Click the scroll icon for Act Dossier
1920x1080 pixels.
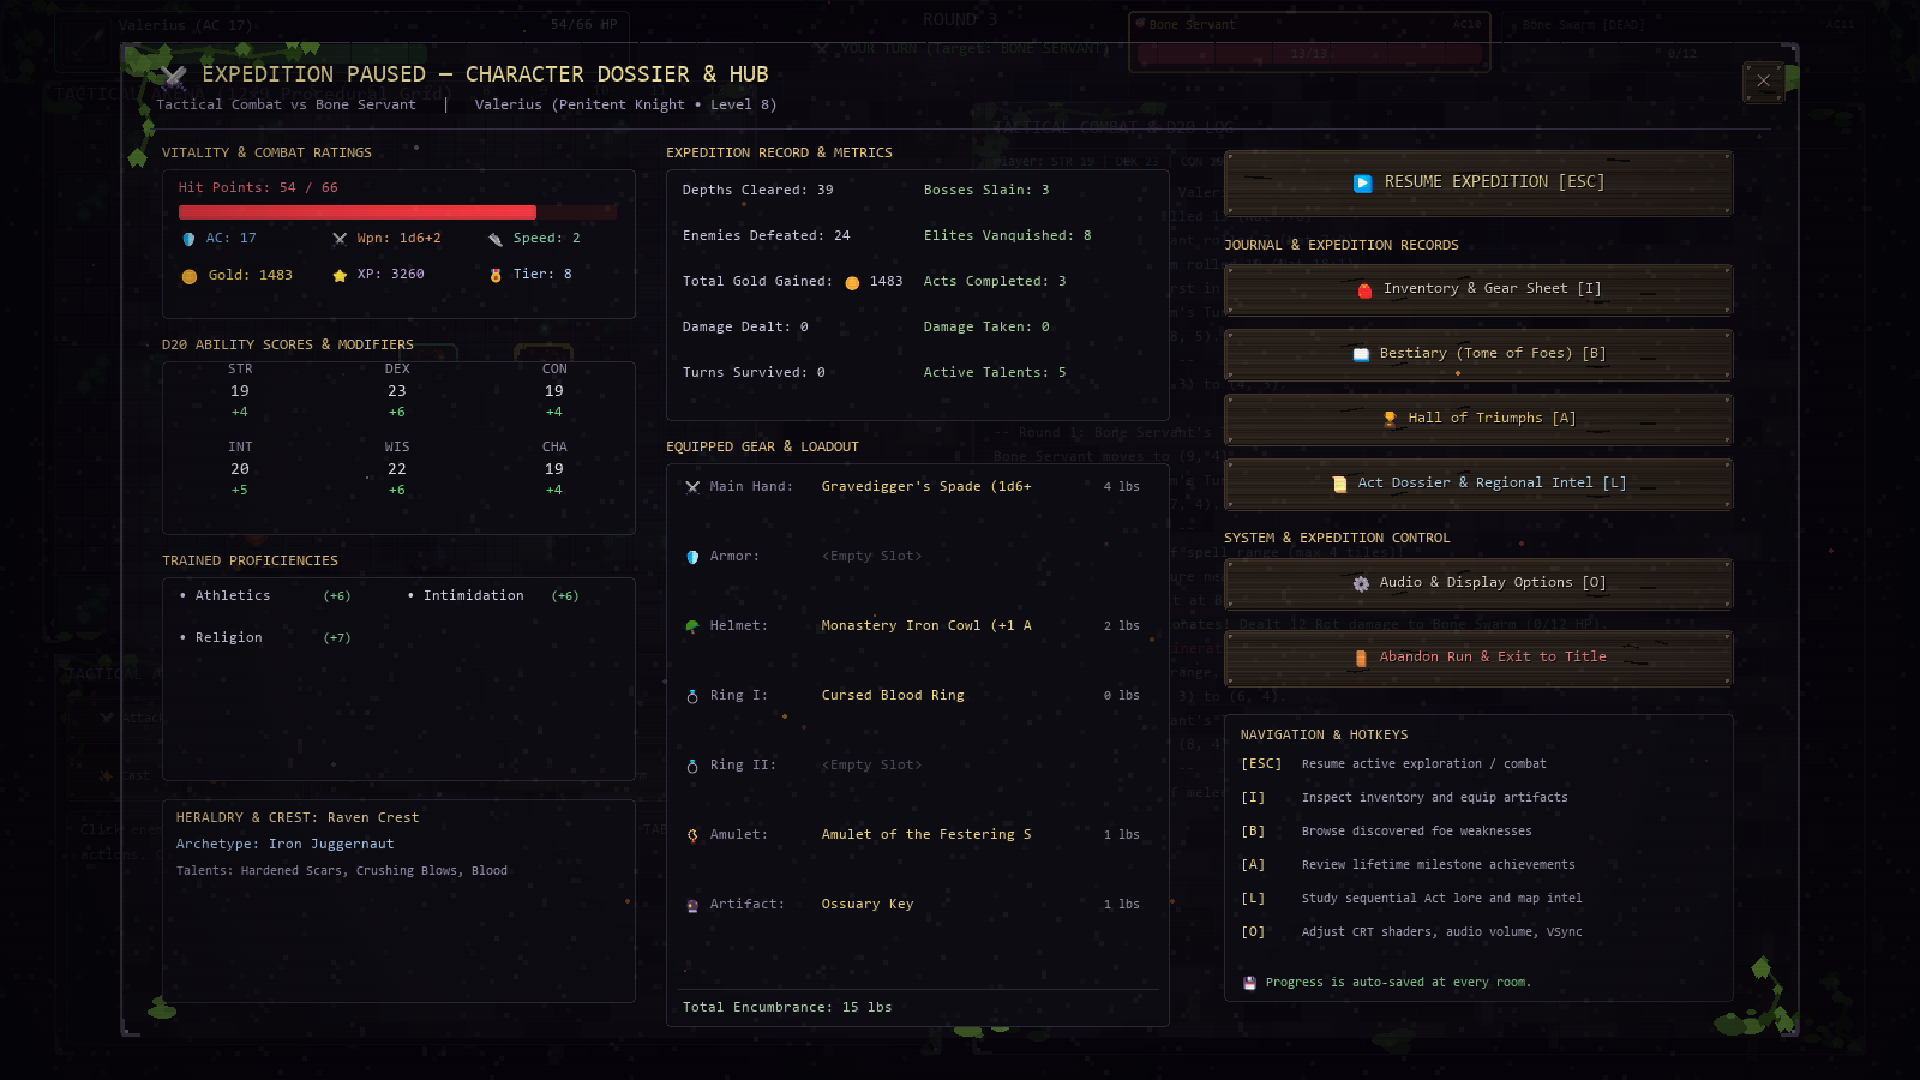click(1339, 484)
